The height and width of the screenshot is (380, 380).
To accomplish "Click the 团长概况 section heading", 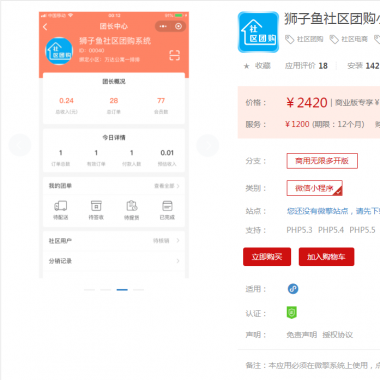I will [x=114, y=82].
